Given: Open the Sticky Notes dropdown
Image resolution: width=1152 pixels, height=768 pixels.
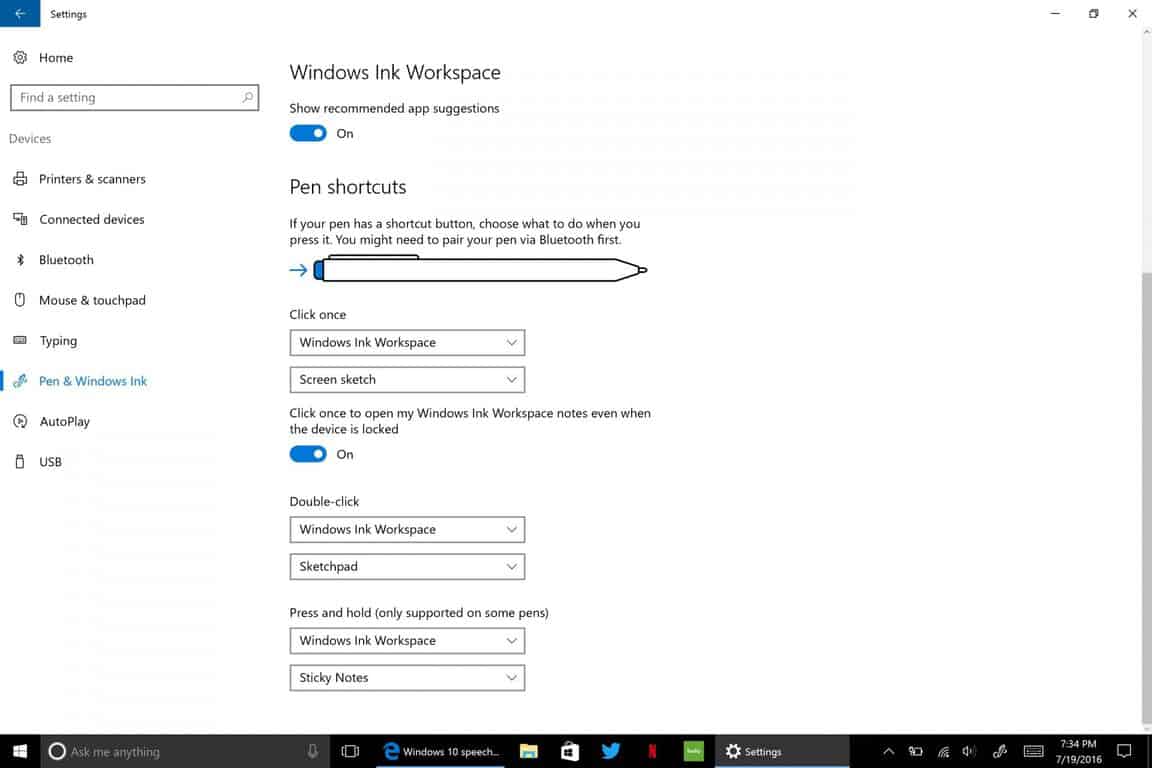Looking at the screenshot, I should (x=407, y=678).
